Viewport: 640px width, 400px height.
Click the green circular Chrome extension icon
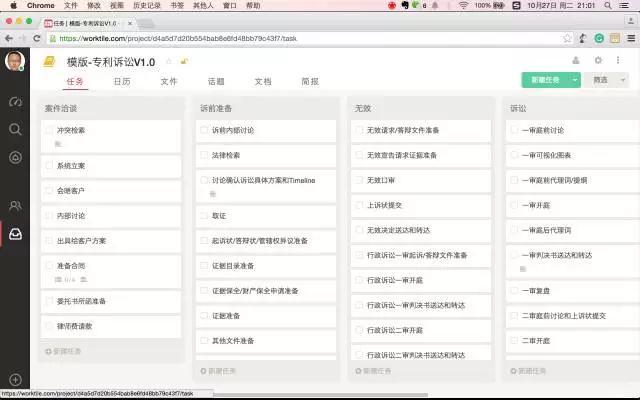pos(599,38)
